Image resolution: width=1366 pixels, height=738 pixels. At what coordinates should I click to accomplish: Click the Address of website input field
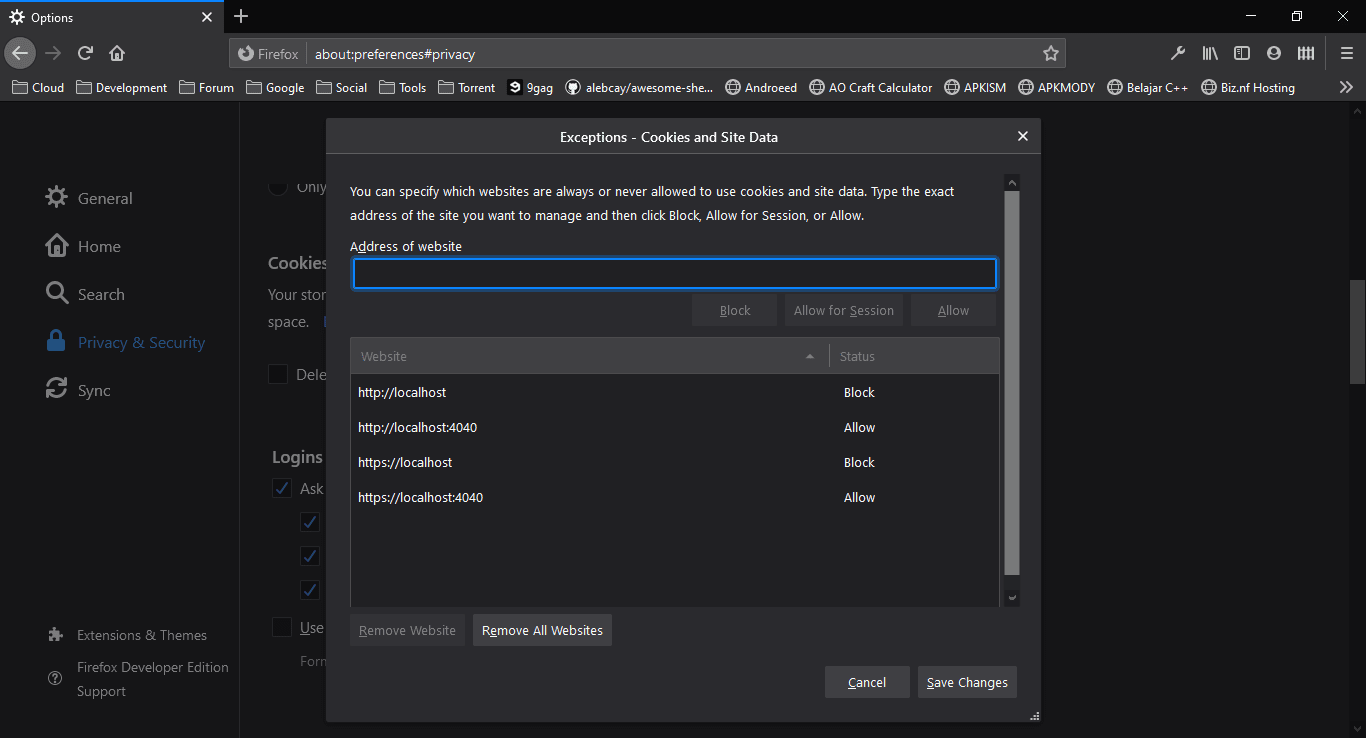pos(673,273)
